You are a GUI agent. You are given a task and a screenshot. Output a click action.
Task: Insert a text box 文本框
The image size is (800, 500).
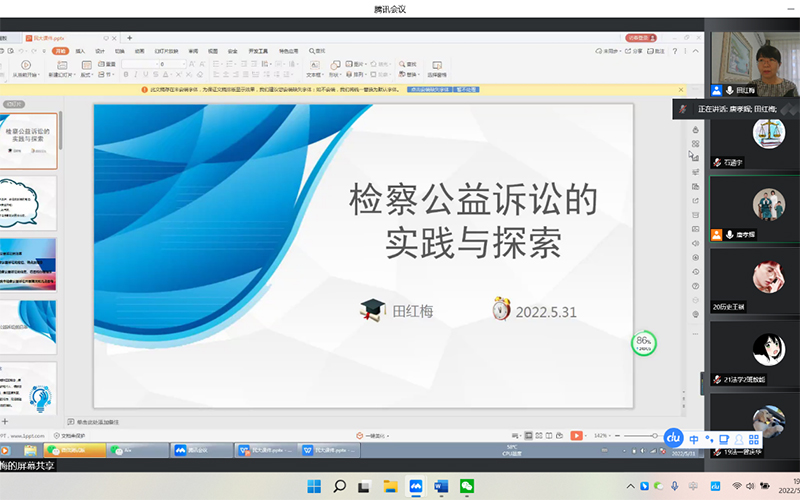point(314,69)
